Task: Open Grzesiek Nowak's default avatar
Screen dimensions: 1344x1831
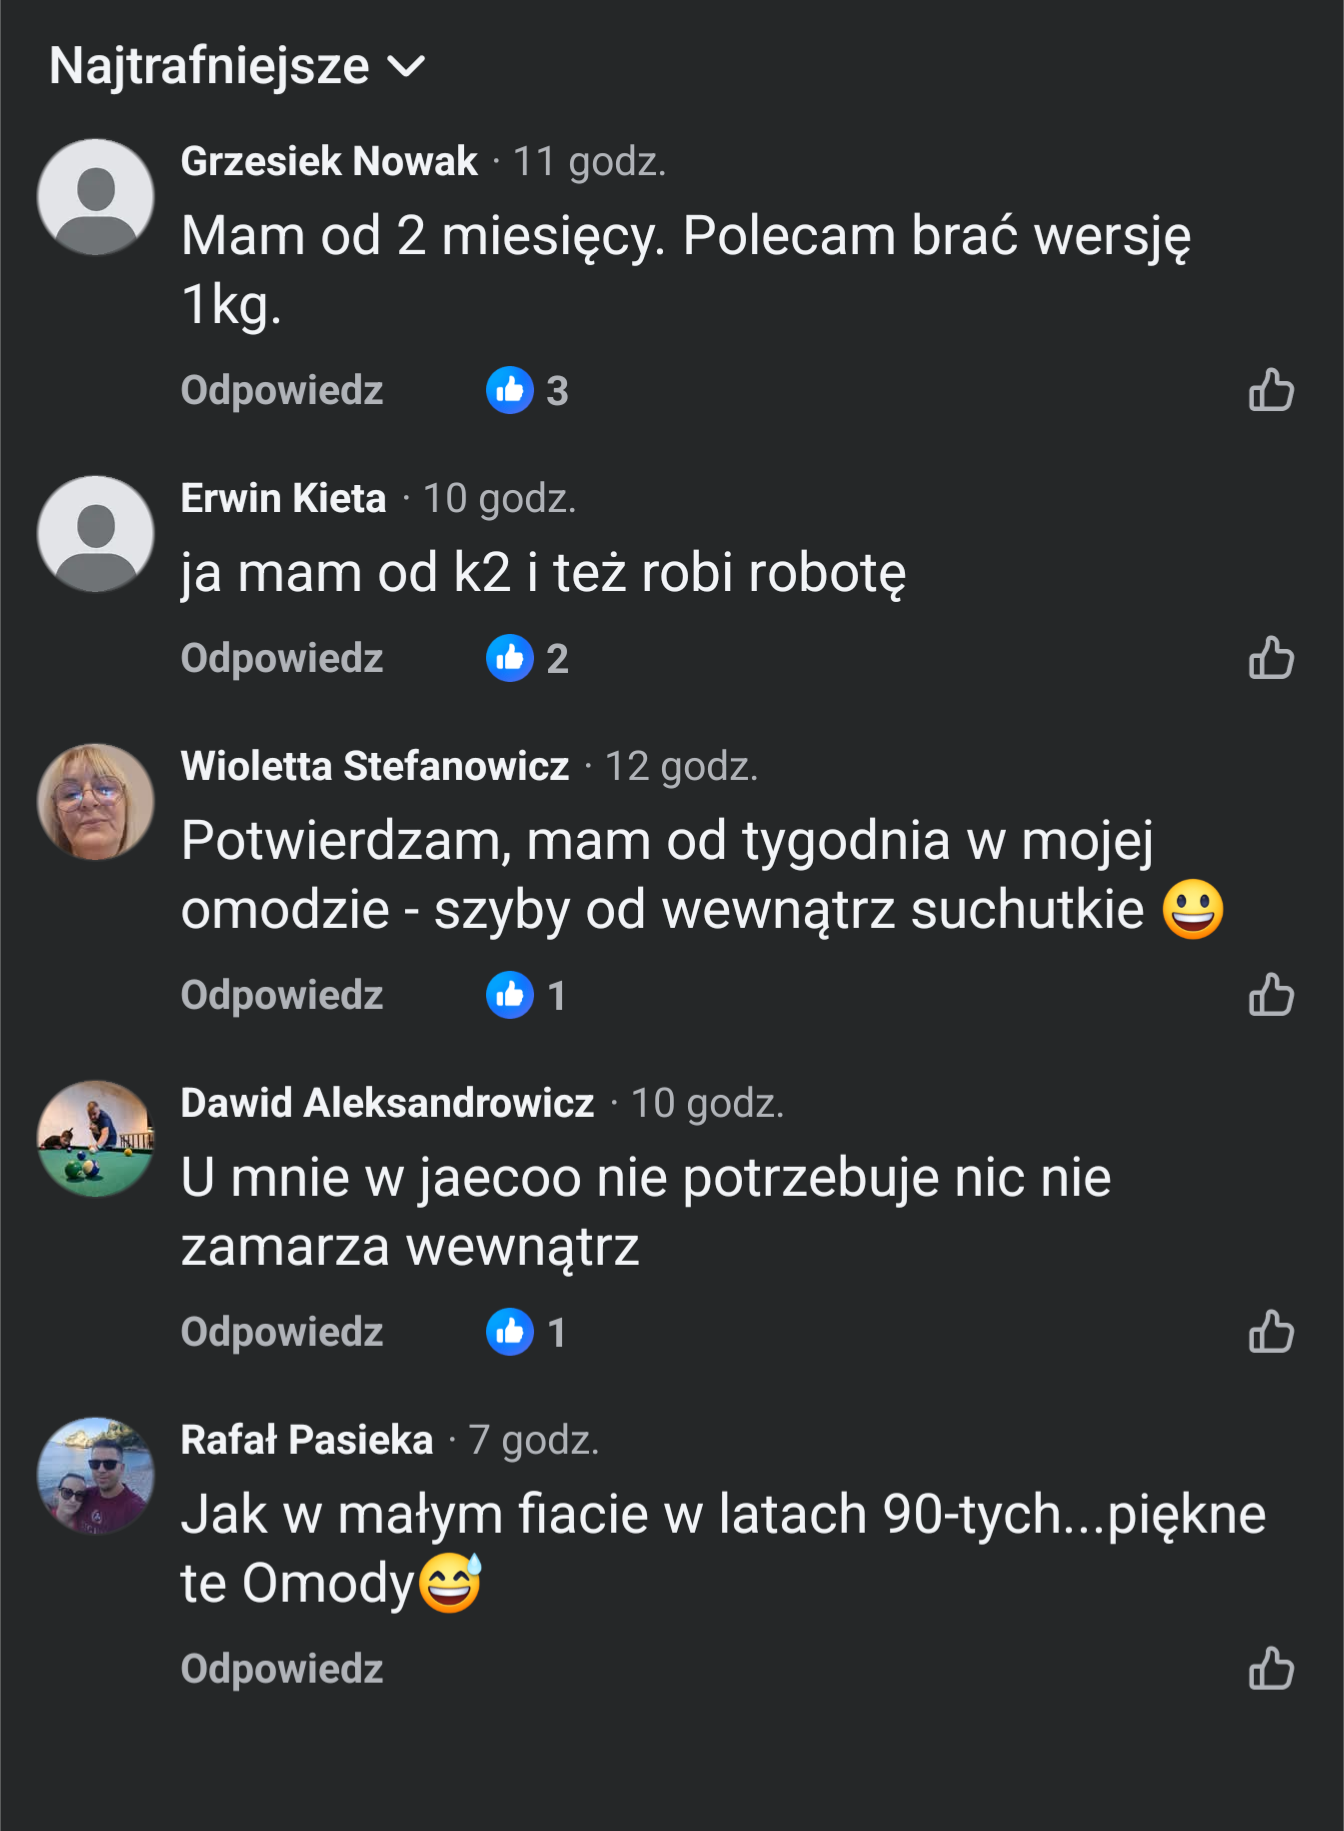Action: [x=96, y=197]
